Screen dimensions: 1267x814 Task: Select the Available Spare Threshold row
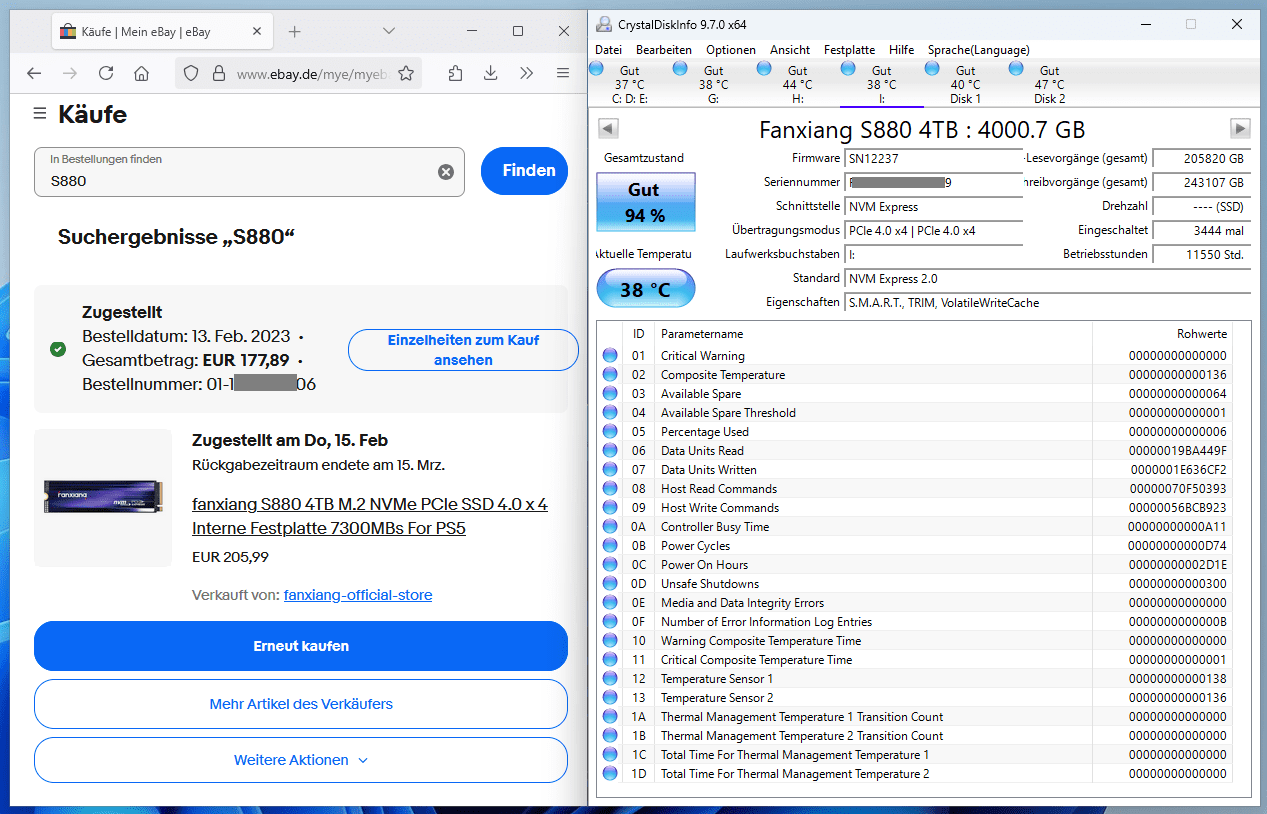coord(914,413)
